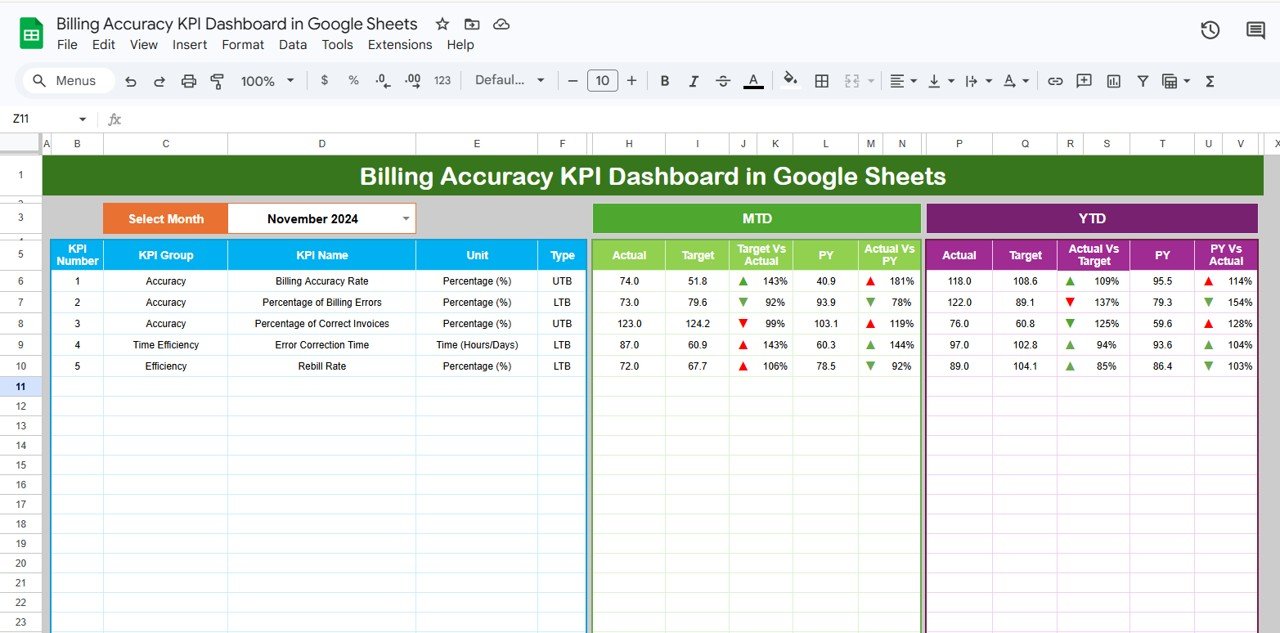Open the Insert chart icon
The image size is (1280, 633).
point(1113,80)
